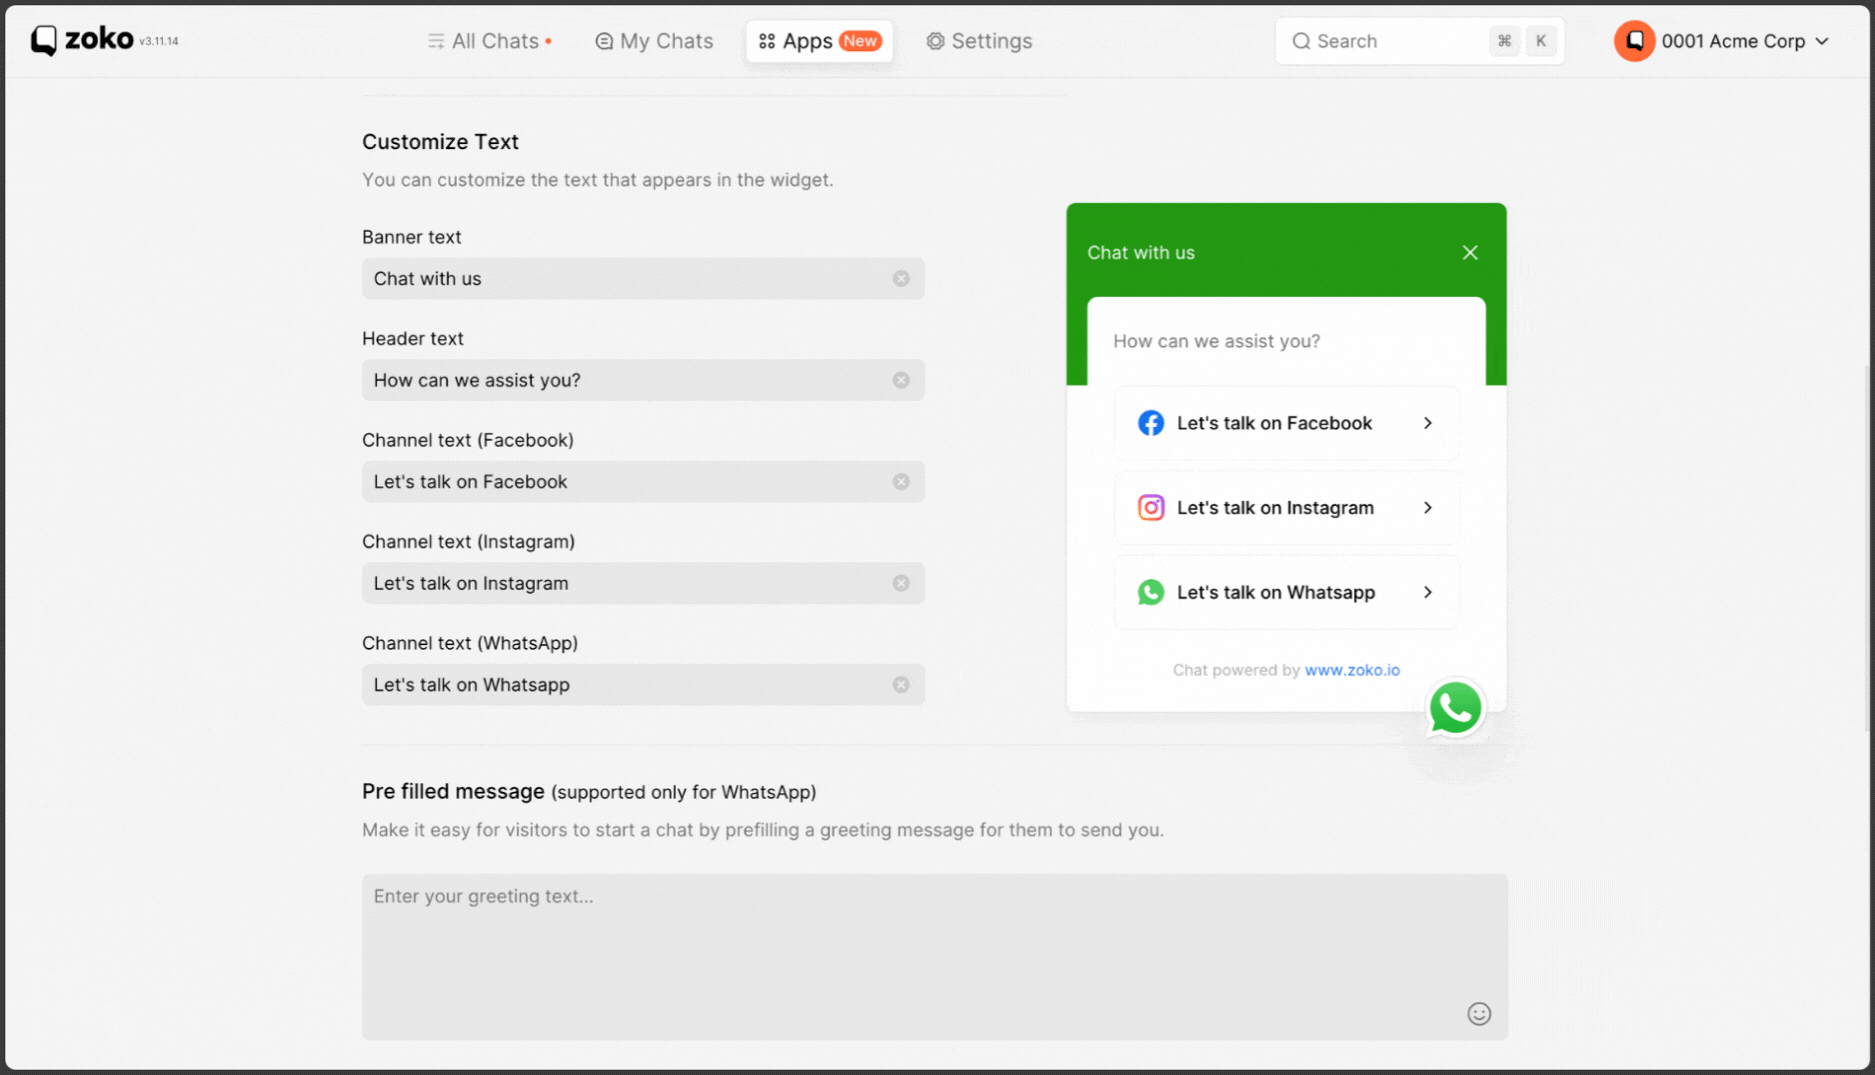Open the emoji picker in greeting box

[x=1478, y=1014]
